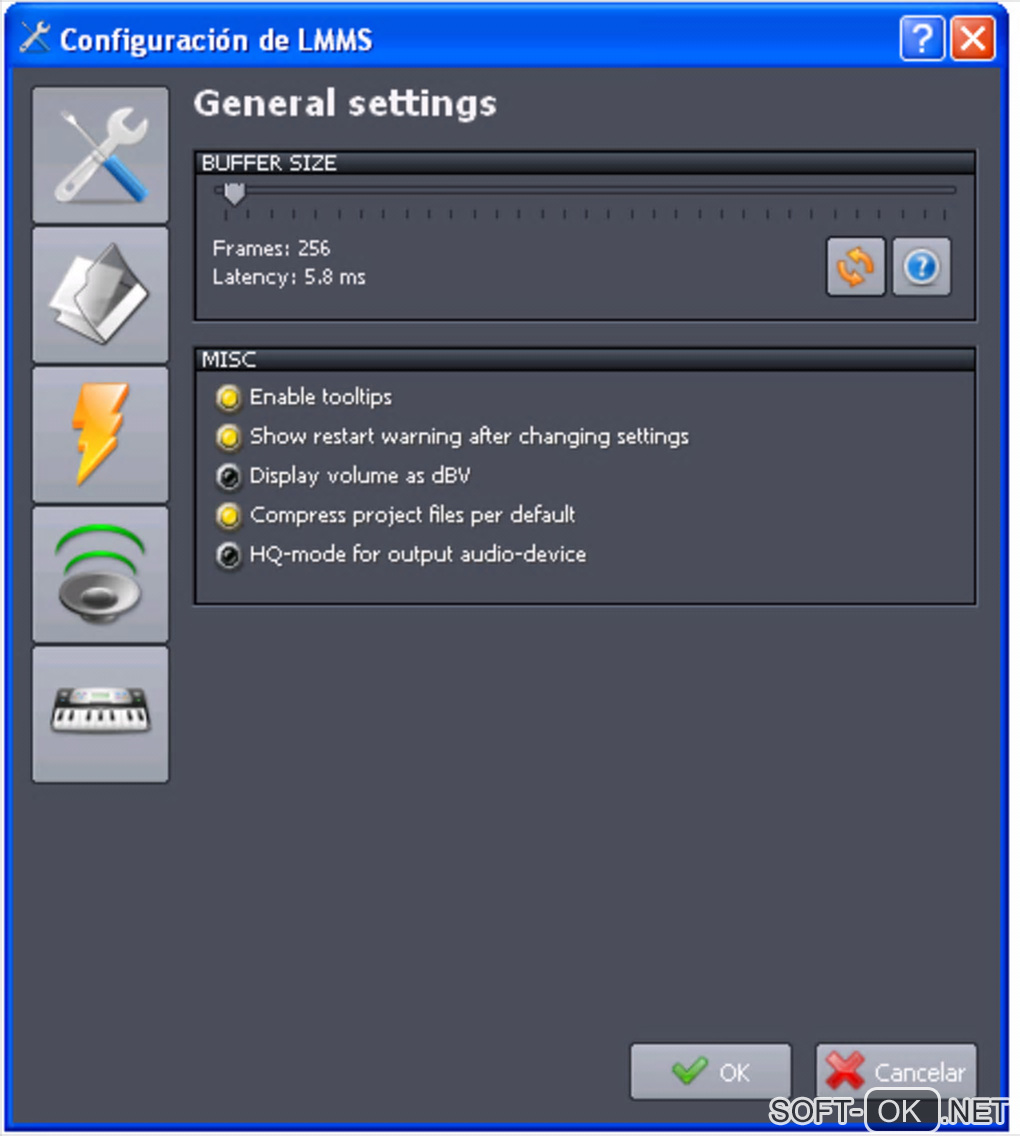This screenshot has width=1020, height=1136.
Task: Click the middle of the buffer size slider track
Action: coord(585,191)
